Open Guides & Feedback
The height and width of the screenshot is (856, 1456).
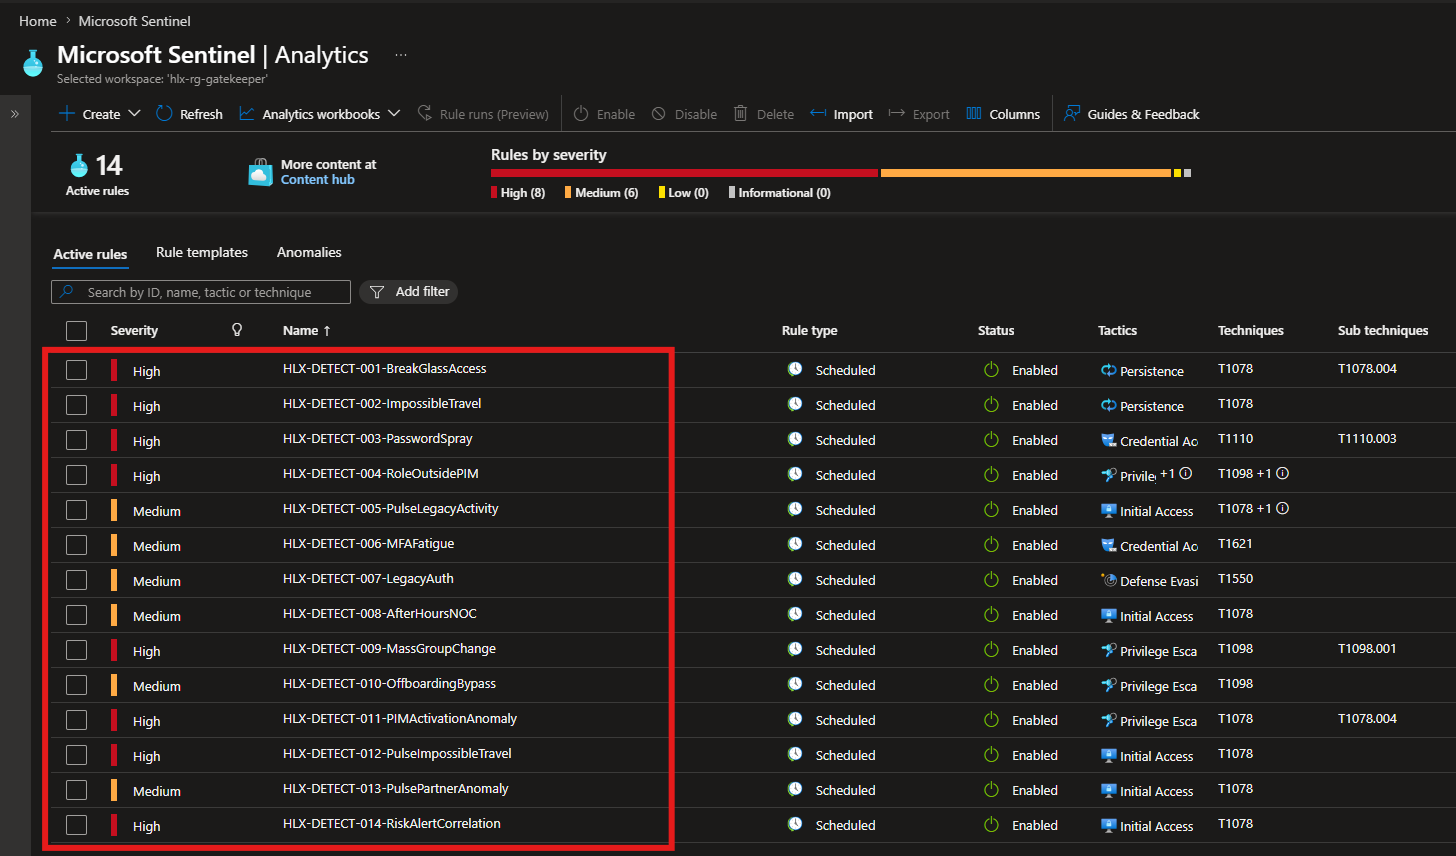1131,114
